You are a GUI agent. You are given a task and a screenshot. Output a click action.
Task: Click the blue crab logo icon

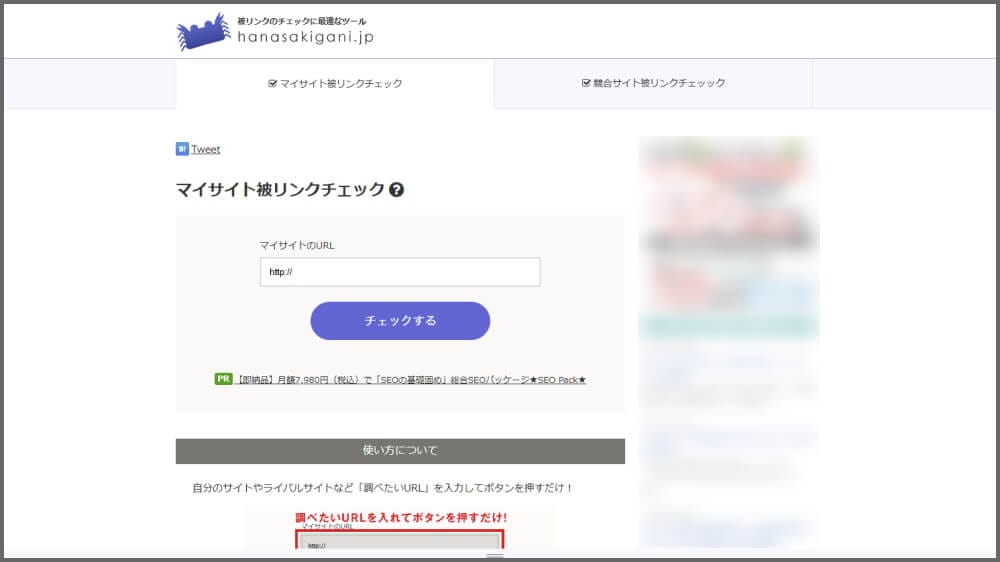coord(203,32)
